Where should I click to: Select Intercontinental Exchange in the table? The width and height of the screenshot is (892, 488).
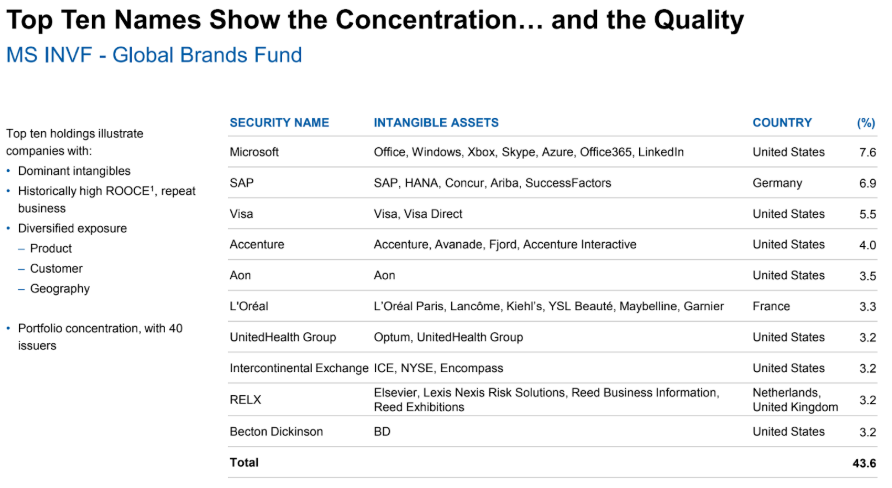click(x=299, y=369)
